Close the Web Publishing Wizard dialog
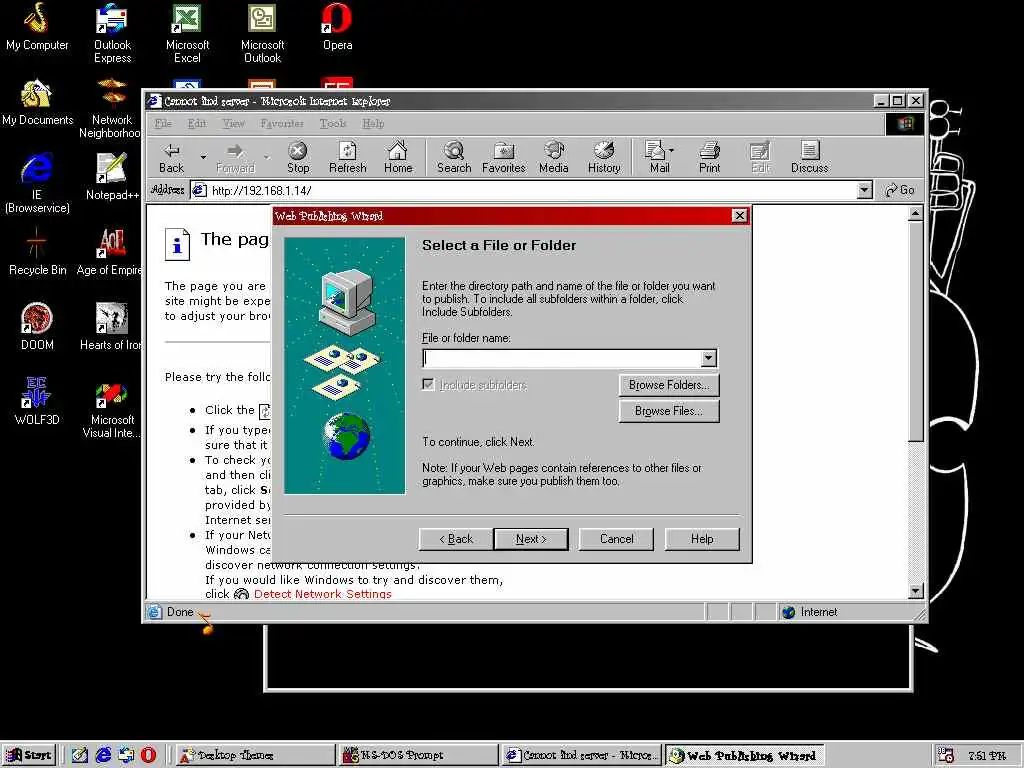The height and width of the screenshot is (768, 1024). point(739,216)
